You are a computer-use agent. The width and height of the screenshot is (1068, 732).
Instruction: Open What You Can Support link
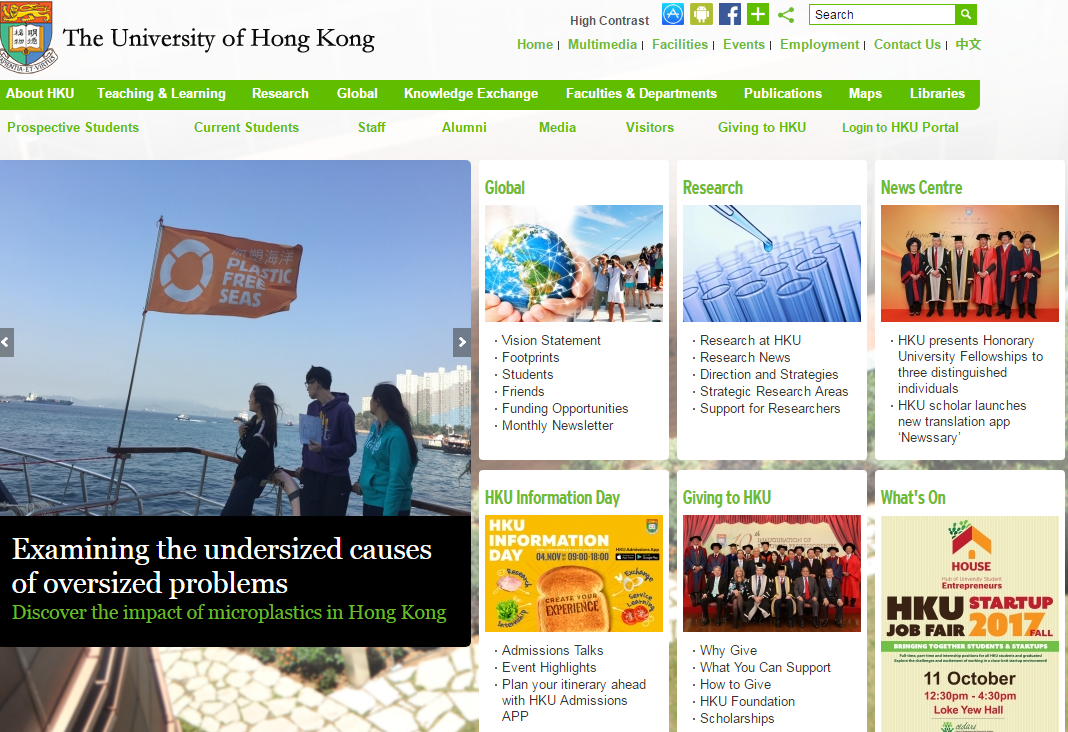click(765, 667)
